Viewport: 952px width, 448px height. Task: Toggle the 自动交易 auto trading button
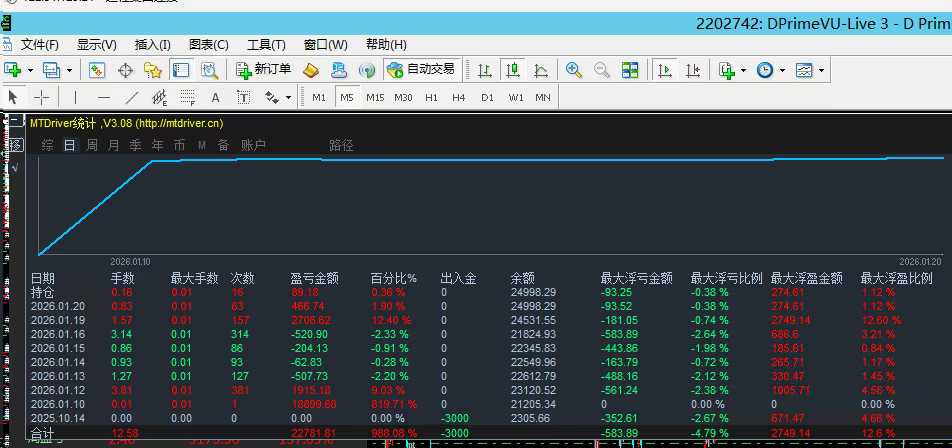pyautogui.click(x=422, y=70)
